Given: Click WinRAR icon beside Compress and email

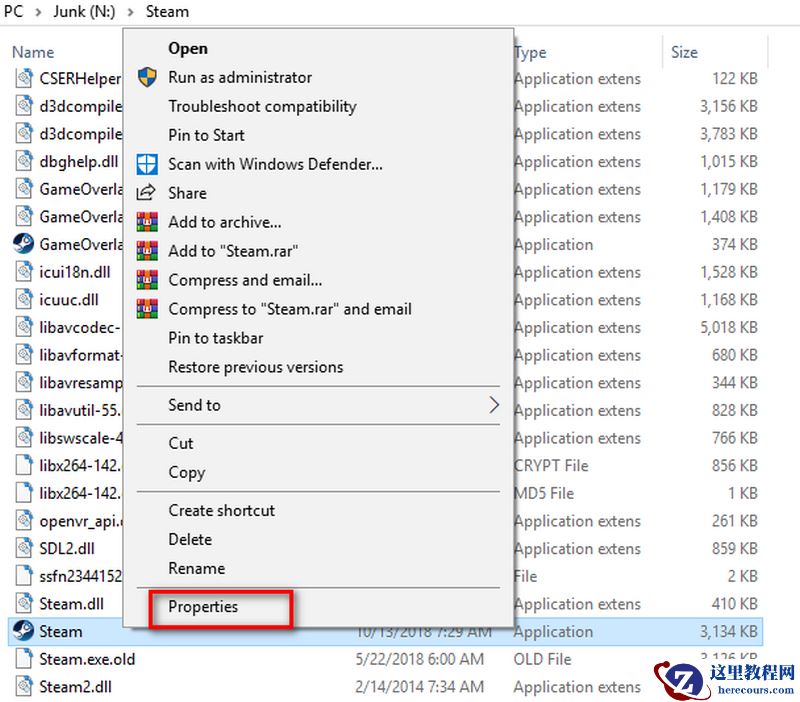Looking at the screenshot, I should click(x=147, y=280).
